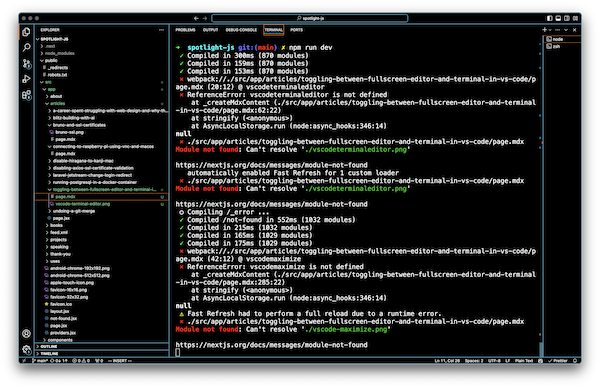Collapse the bruno-and-ssl-certificates folder
This screenshot has height=388, width=600.
coord(101,125)
